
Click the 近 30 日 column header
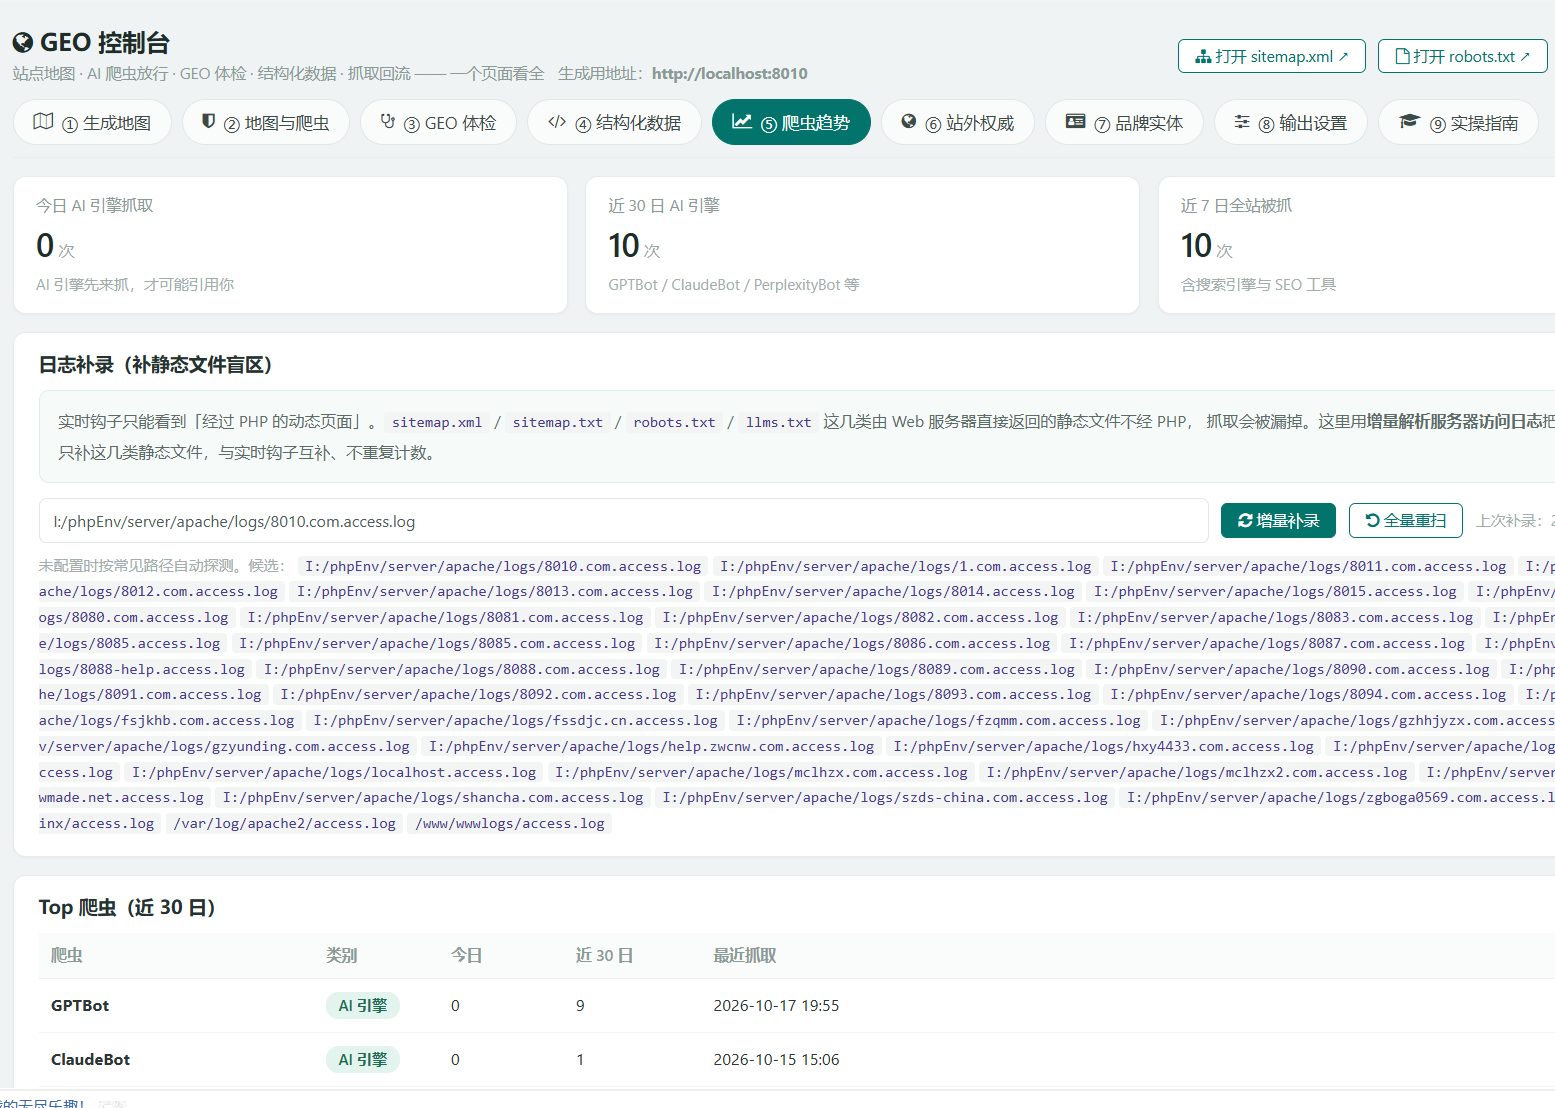(604, 956)
